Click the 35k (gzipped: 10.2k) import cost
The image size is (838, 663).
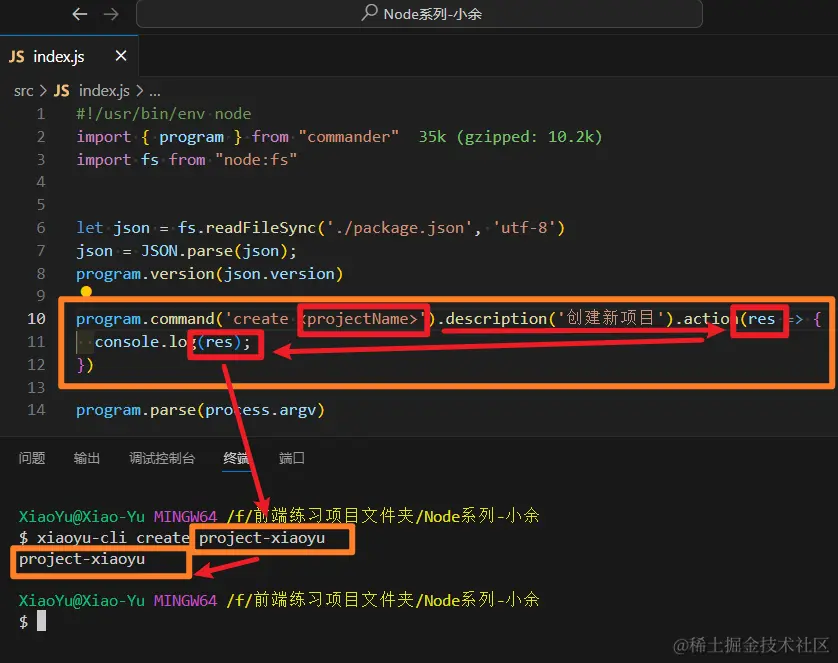pyautogui.click(x=510, y=137)
